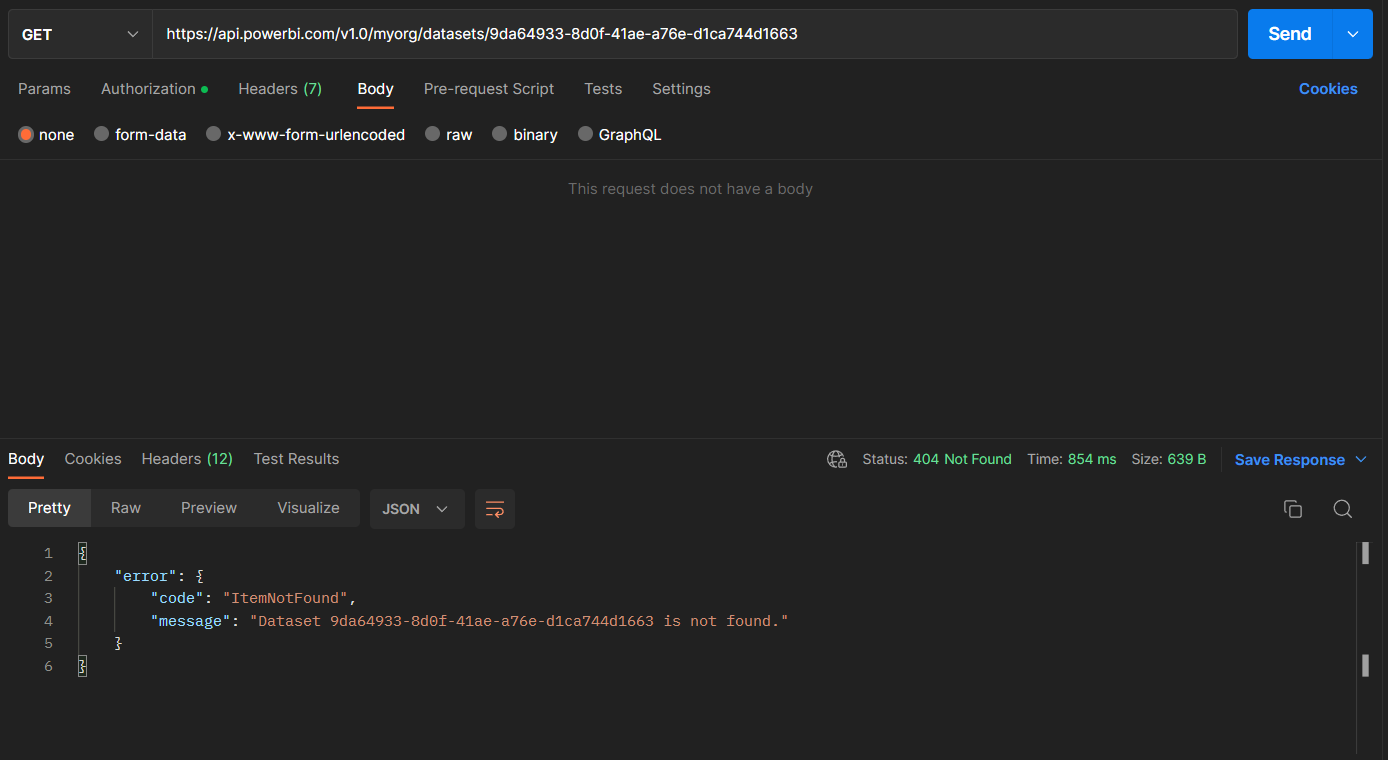Image resolution: width=1388 pixels, height=760 pixels.
Task: Select the request Body tab
Action: [x=375, y=89]
